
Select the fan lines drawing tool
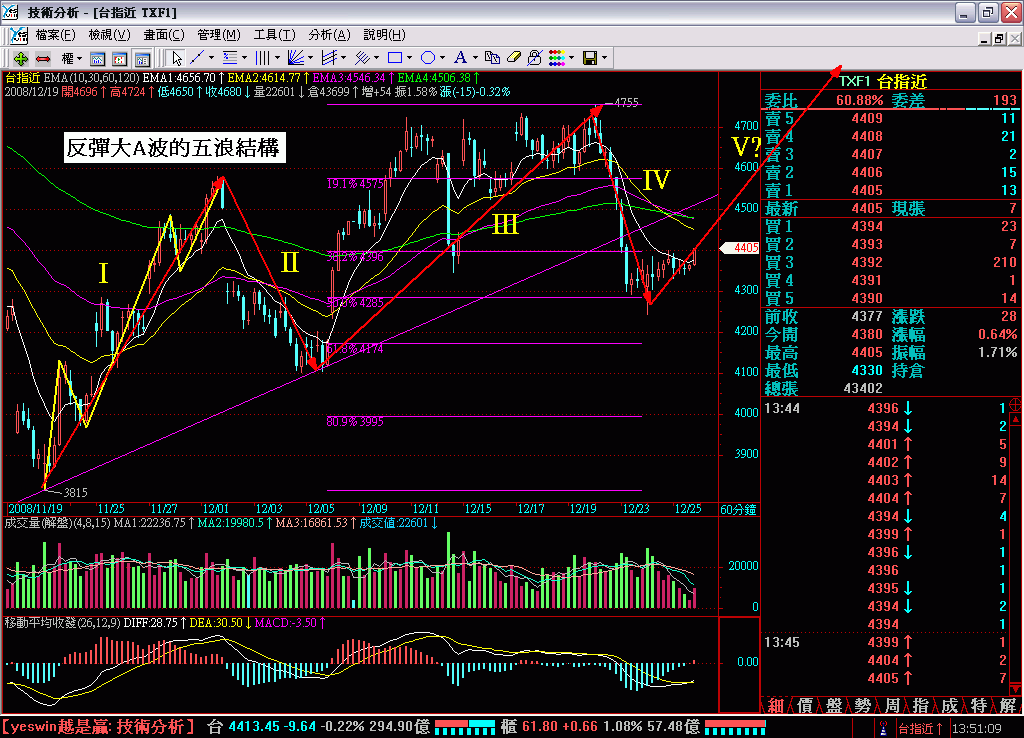[295, 58]
